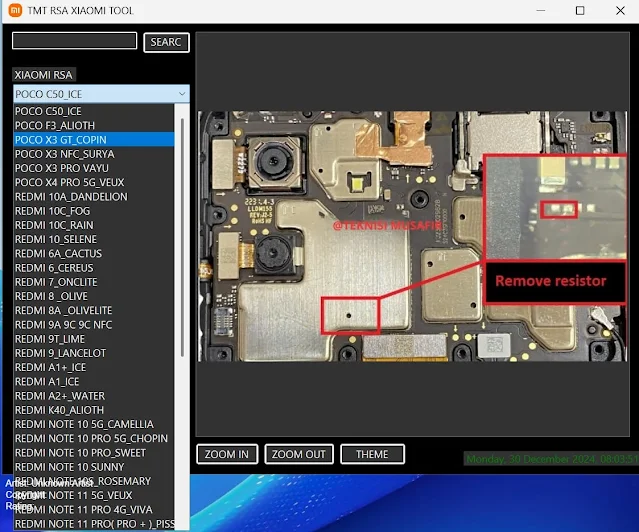Click the ZOOM IN button
This screenshot has width=639, height=532.
[x=227, y=454]
